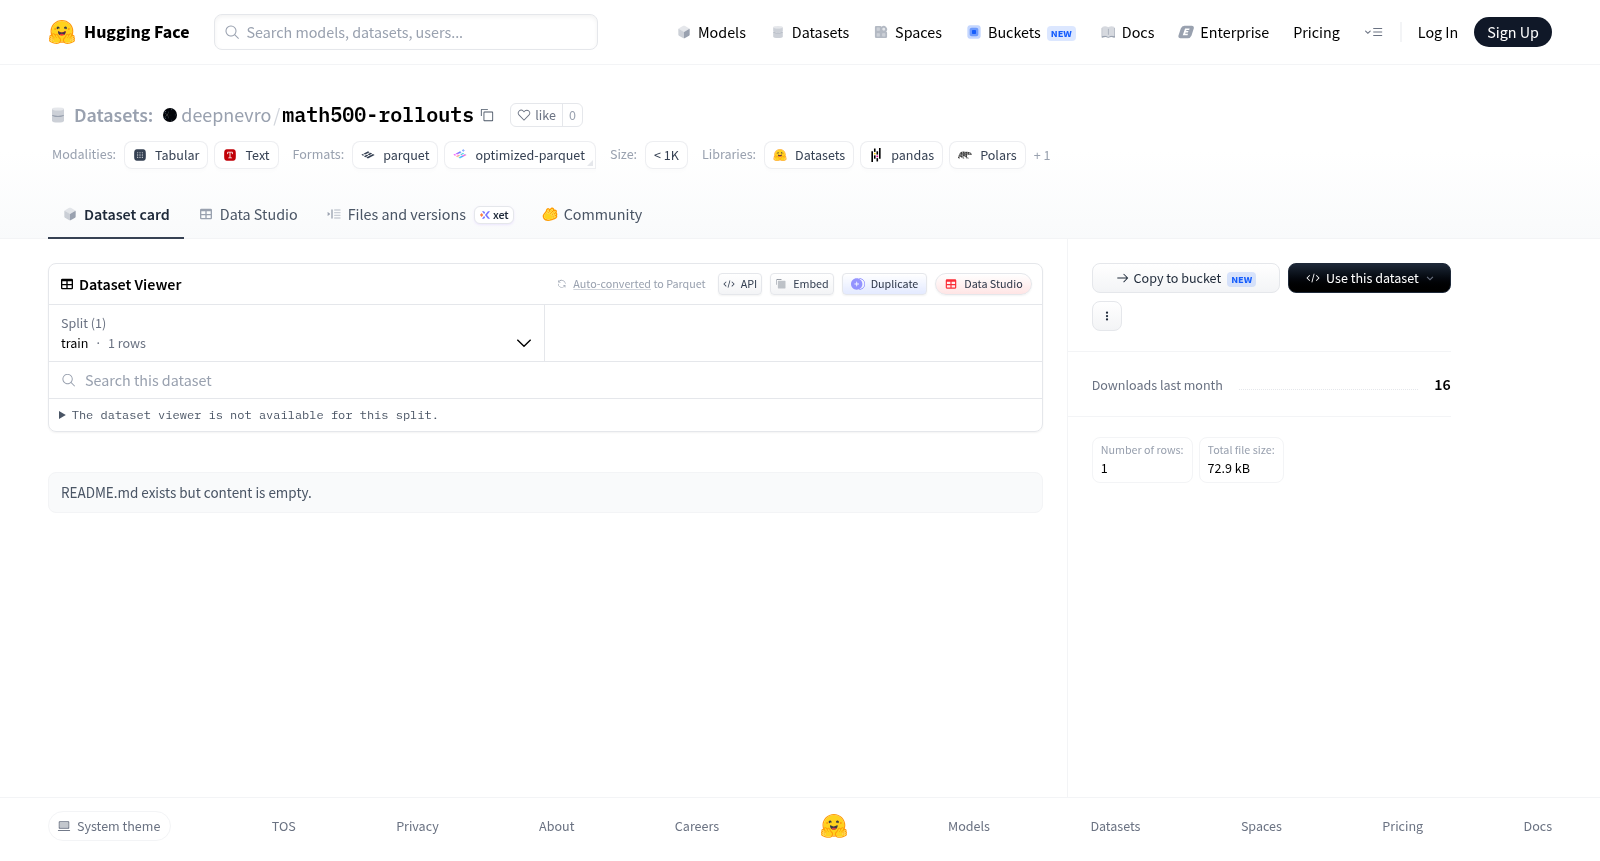Image resolution: width=1600 pixels, height=861 pixels.
Task: Open the Use this dataset dropdown
Action: (x=1369, y=278)
